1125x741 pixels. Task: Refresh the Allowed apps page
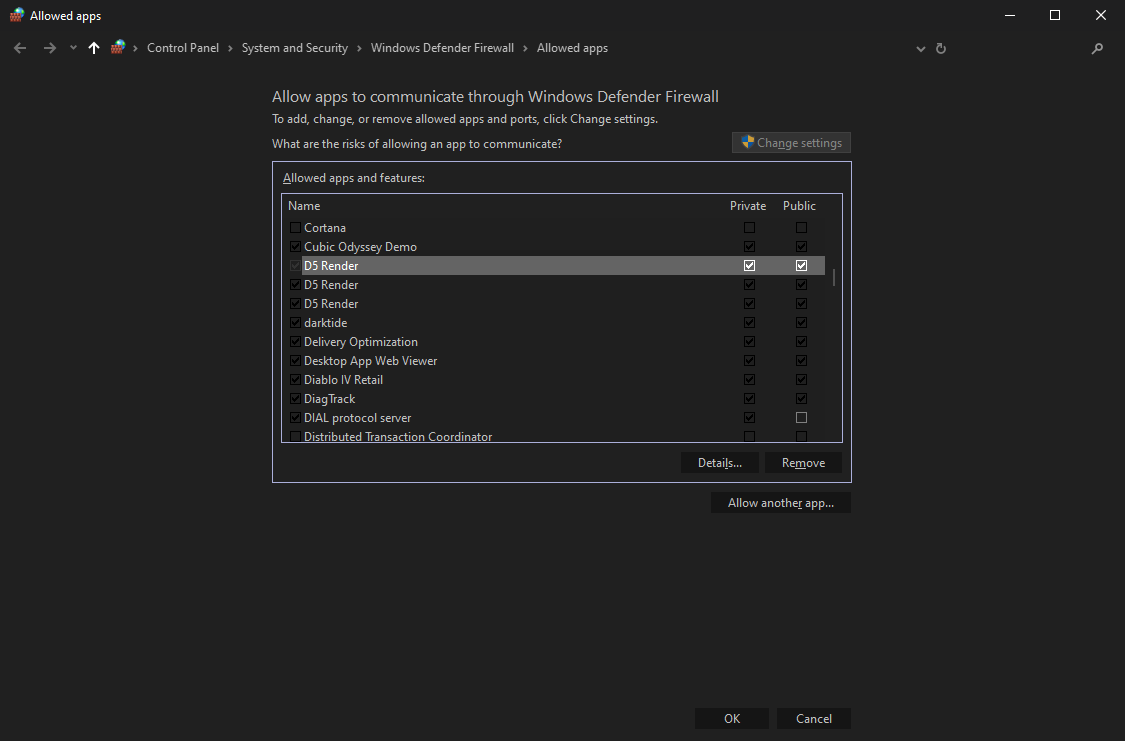(941, 49)
